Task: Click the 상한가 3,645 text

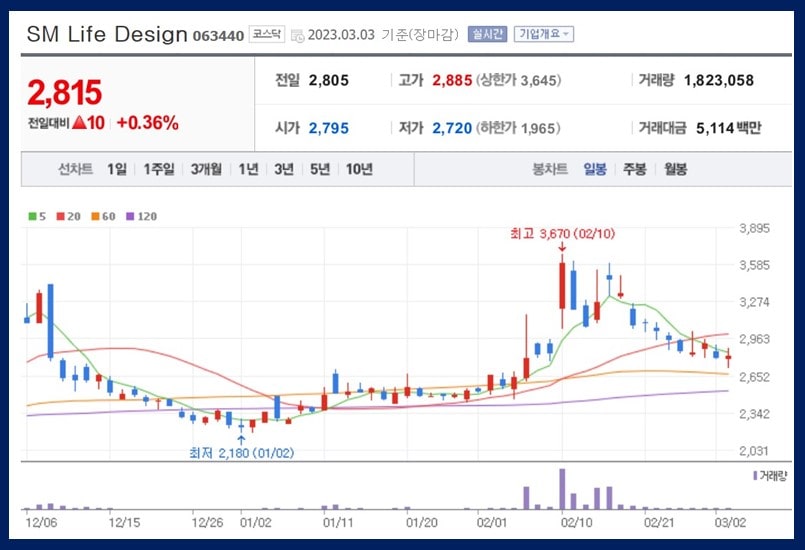Action: [x=519, y=81]
